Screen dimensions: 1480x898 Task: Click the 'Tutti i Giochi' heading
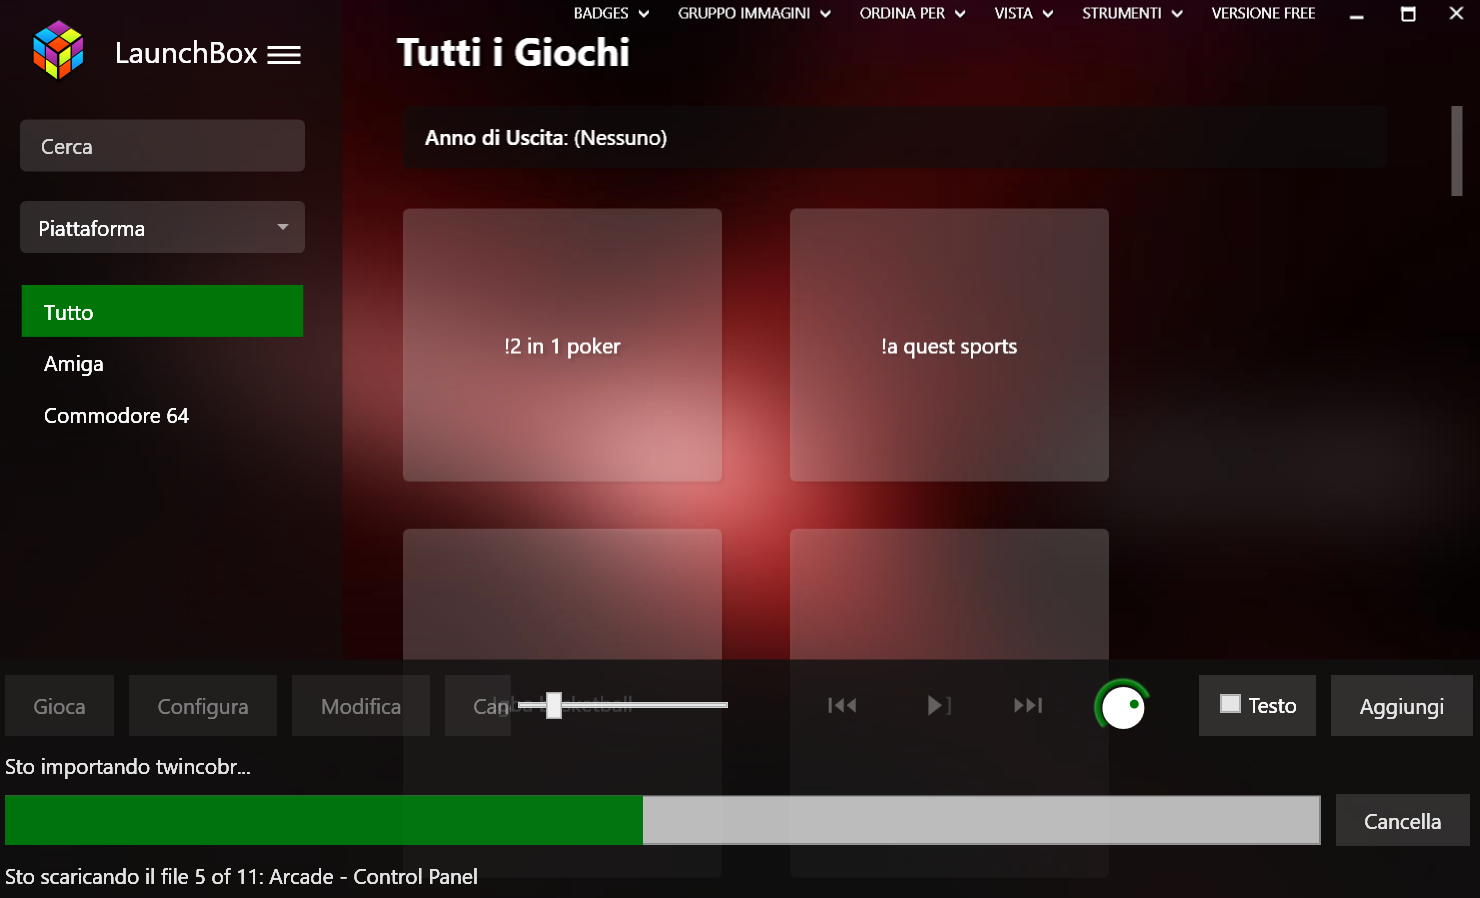click(513, 52)
